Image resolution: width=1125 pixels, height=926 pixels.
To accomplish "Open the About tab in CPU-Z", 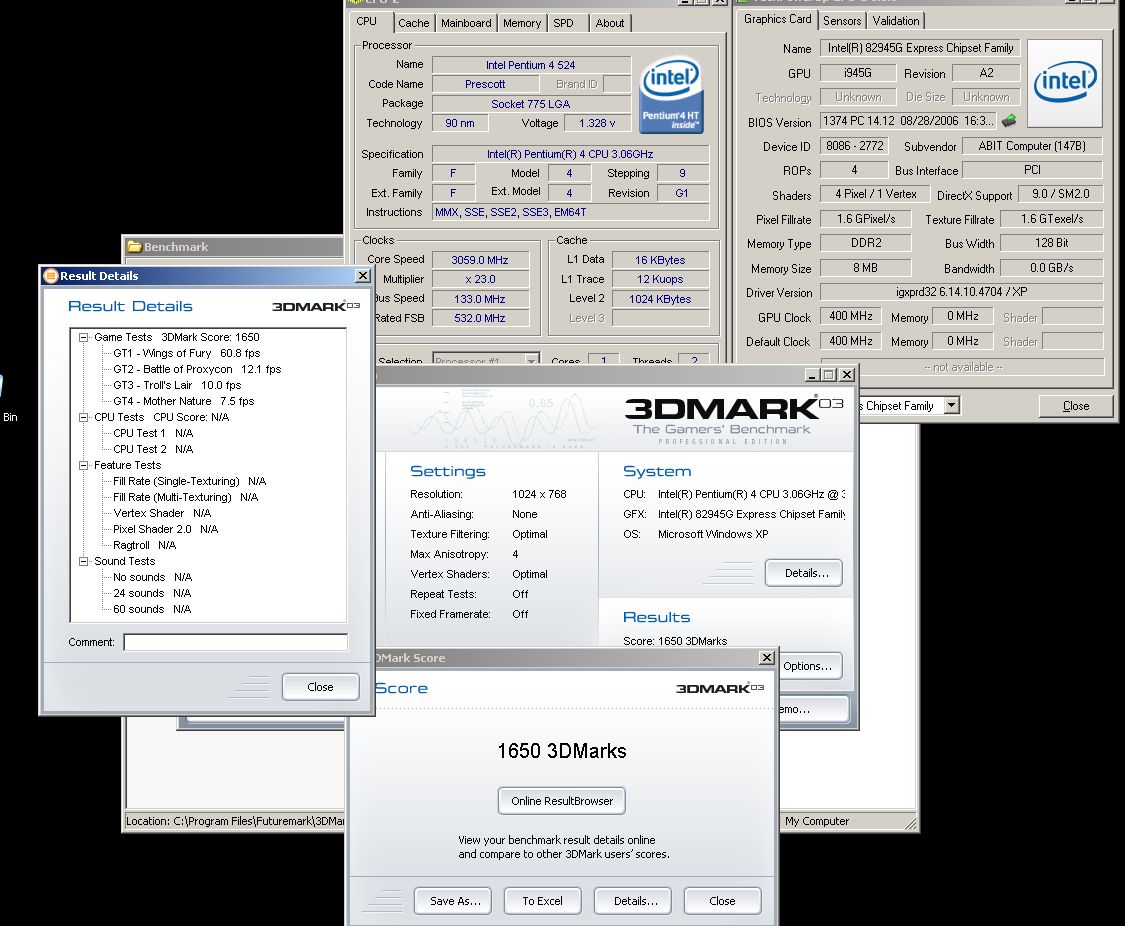I will point(609,23).
